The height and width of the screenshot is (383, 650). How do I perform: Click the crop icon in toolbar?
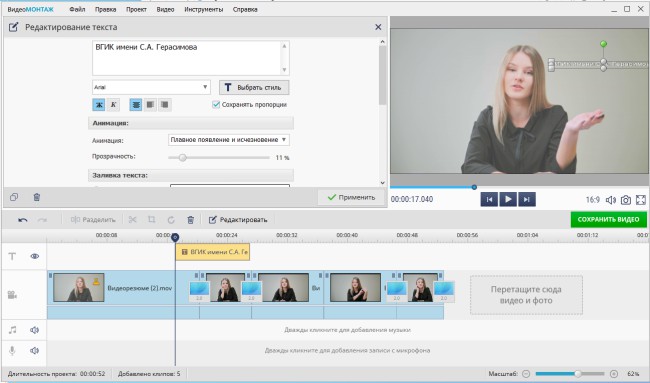tap(152, 220)
